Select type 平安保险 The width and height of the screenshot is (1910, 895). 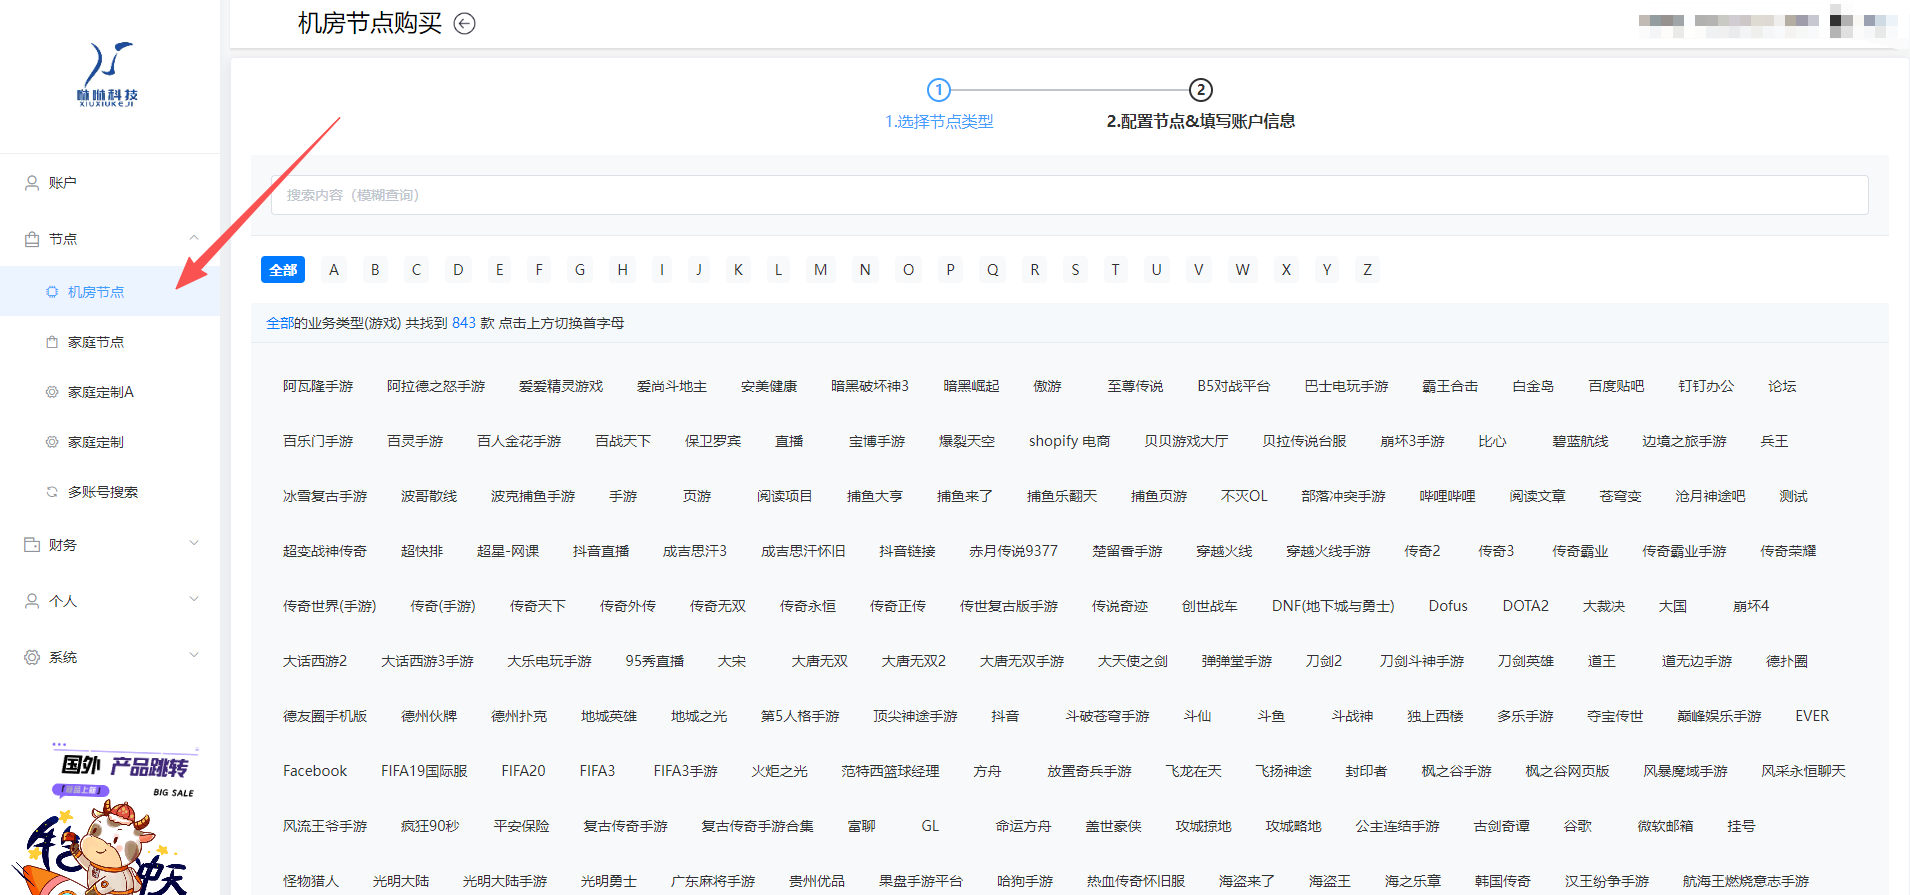coord(521,826)
